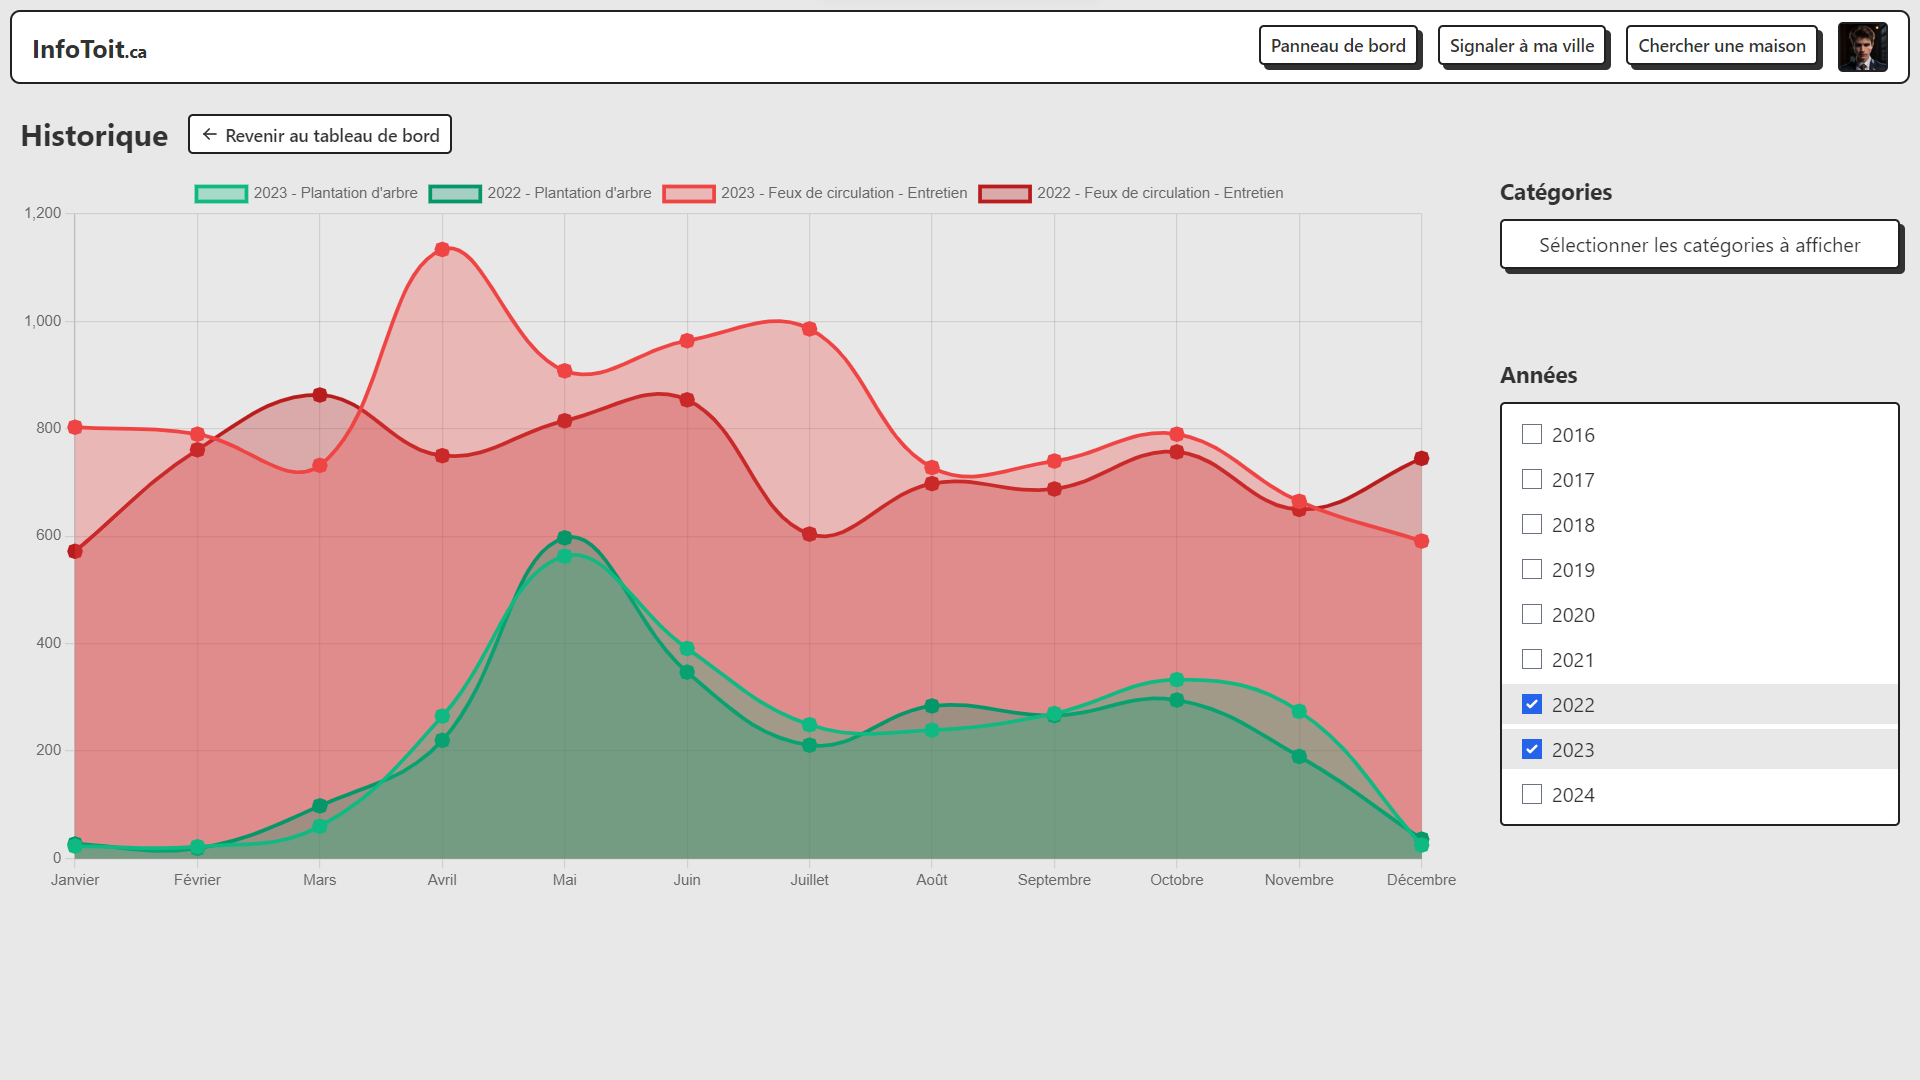Open Chercher une maison page

pyautogui.click(x=1721, y=46)
